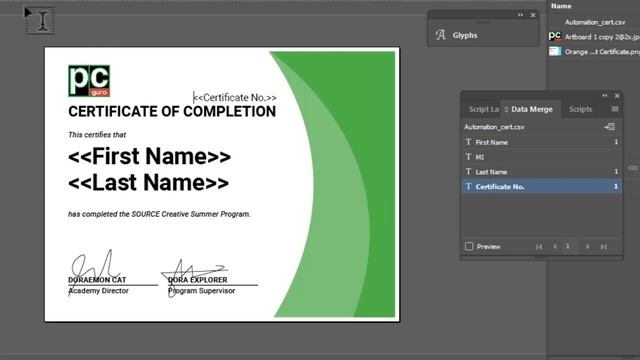
Task: Click the pc guro logo
Action: click(x=89, y=81)
